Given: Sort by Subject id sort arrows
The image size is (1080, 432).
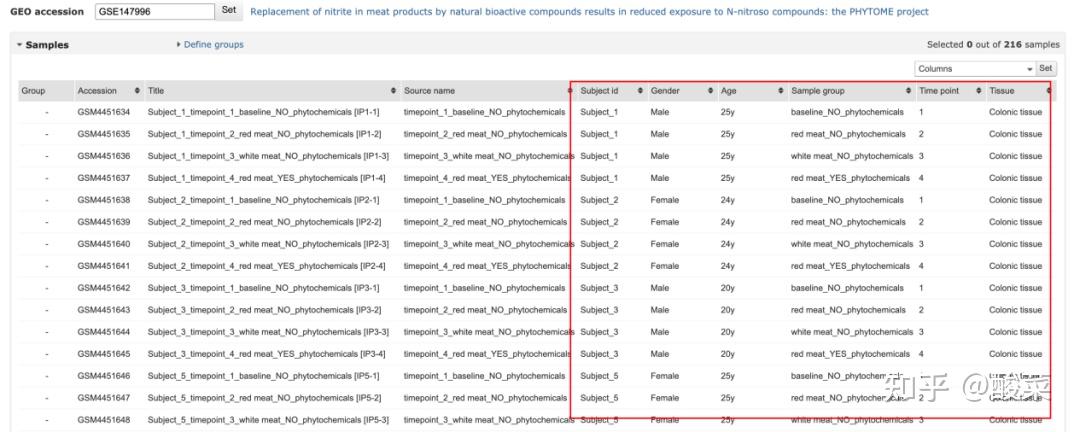Looking at the screenshot, I should coord(641,91).
